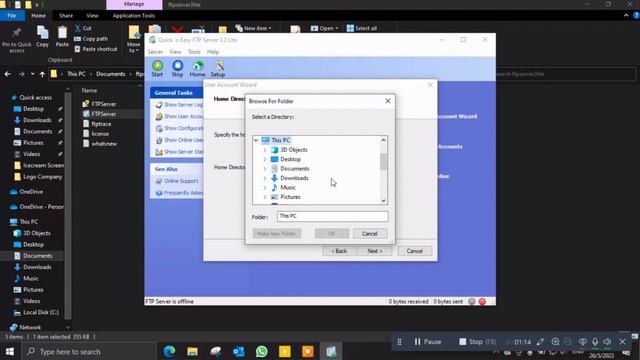Select the Downloads folder in the Browse dialog tree

tap(294, 178)
